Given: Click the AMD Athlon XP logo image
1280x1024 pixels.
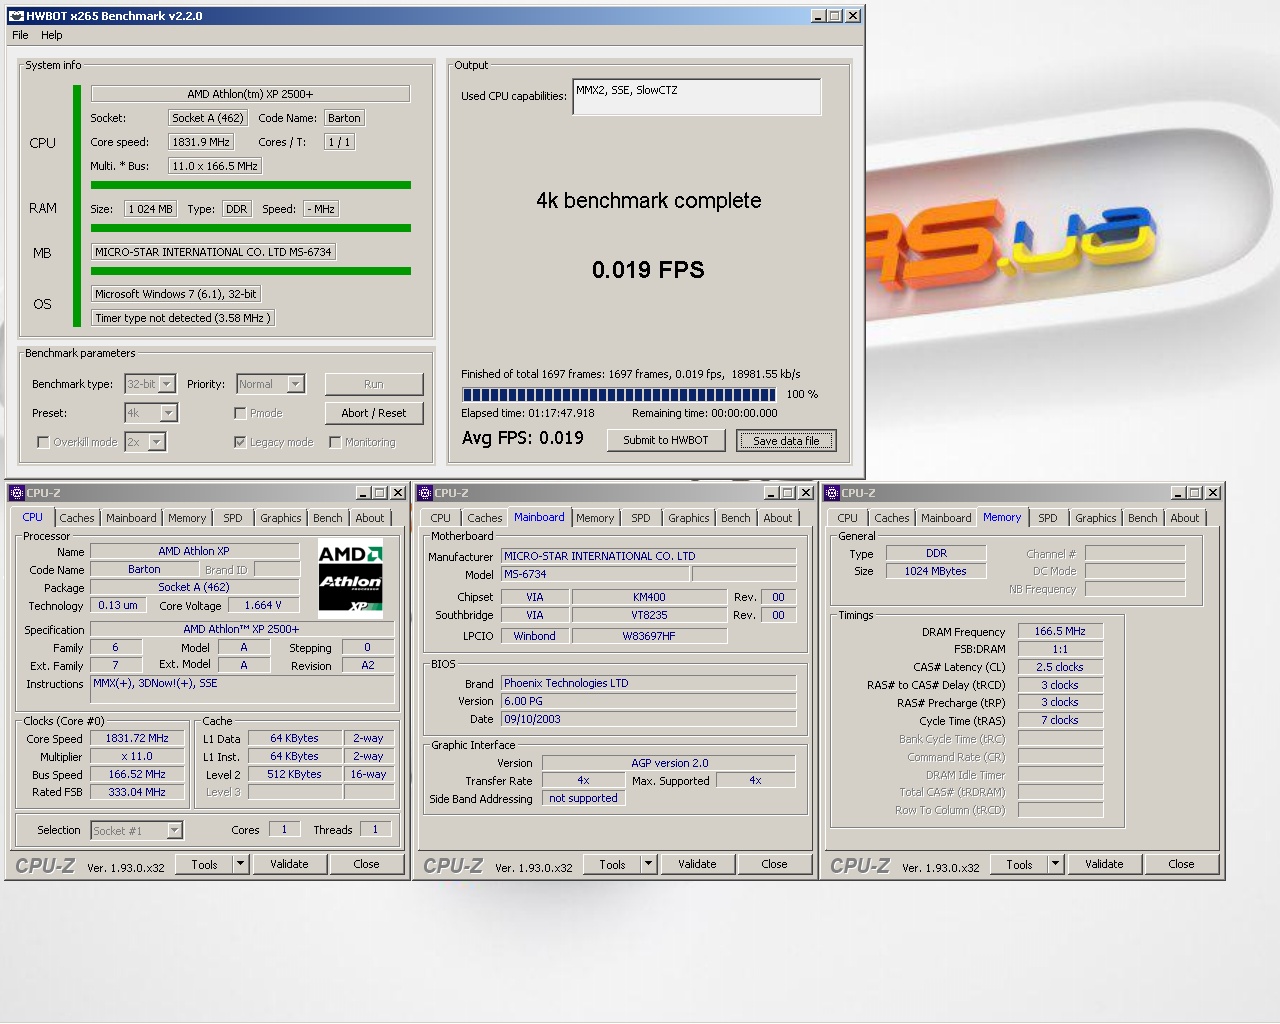Looking at the screenshot, I should (350, 577).
